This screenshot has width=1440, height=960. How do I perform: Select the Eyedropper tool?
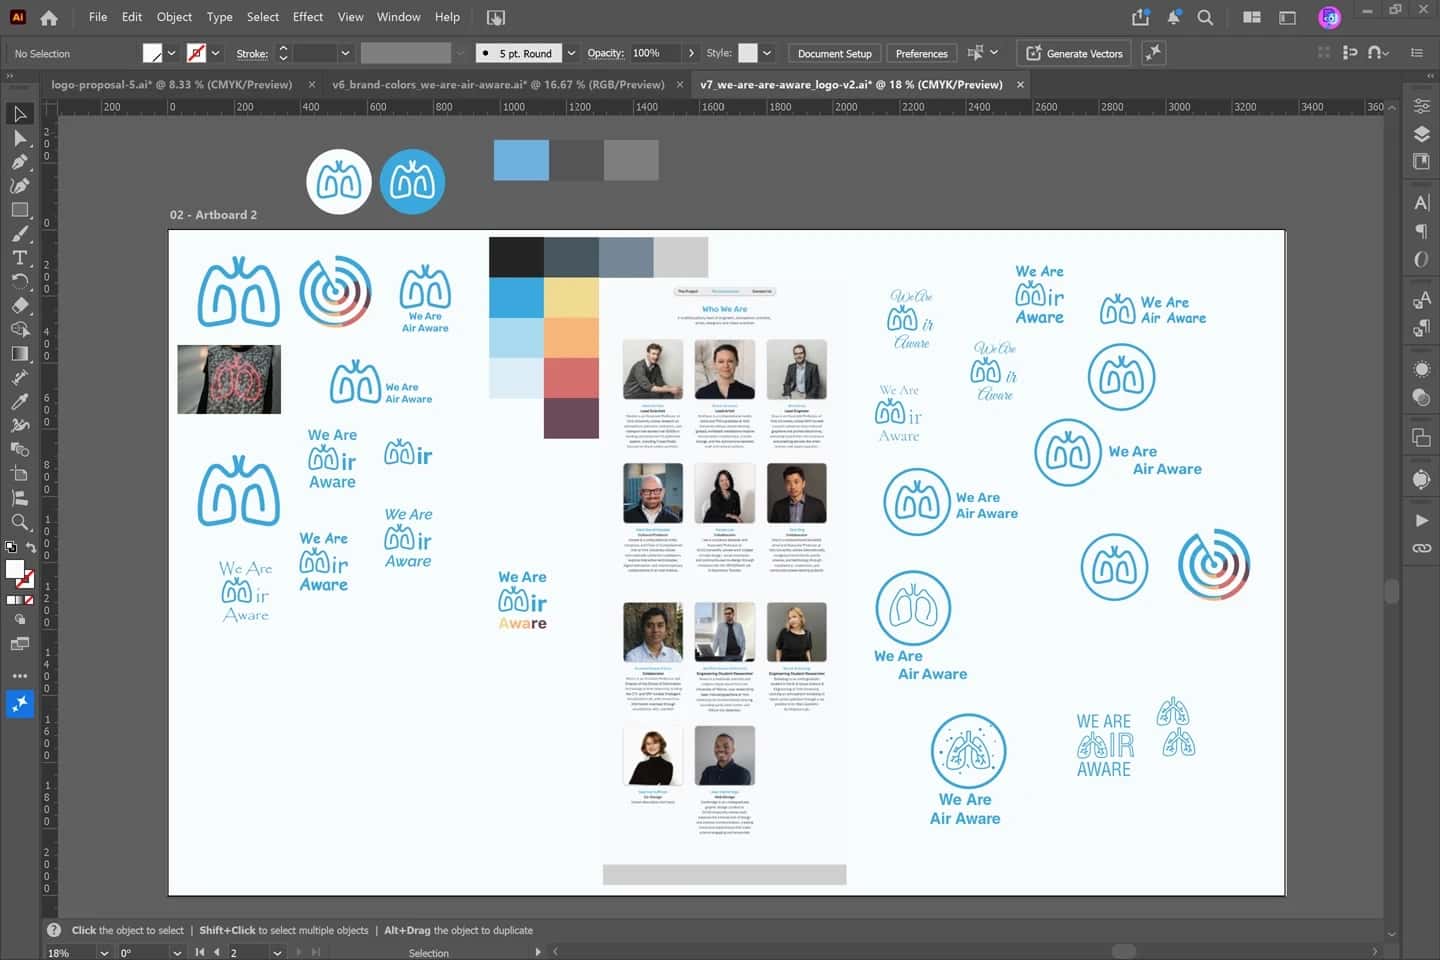19,402
